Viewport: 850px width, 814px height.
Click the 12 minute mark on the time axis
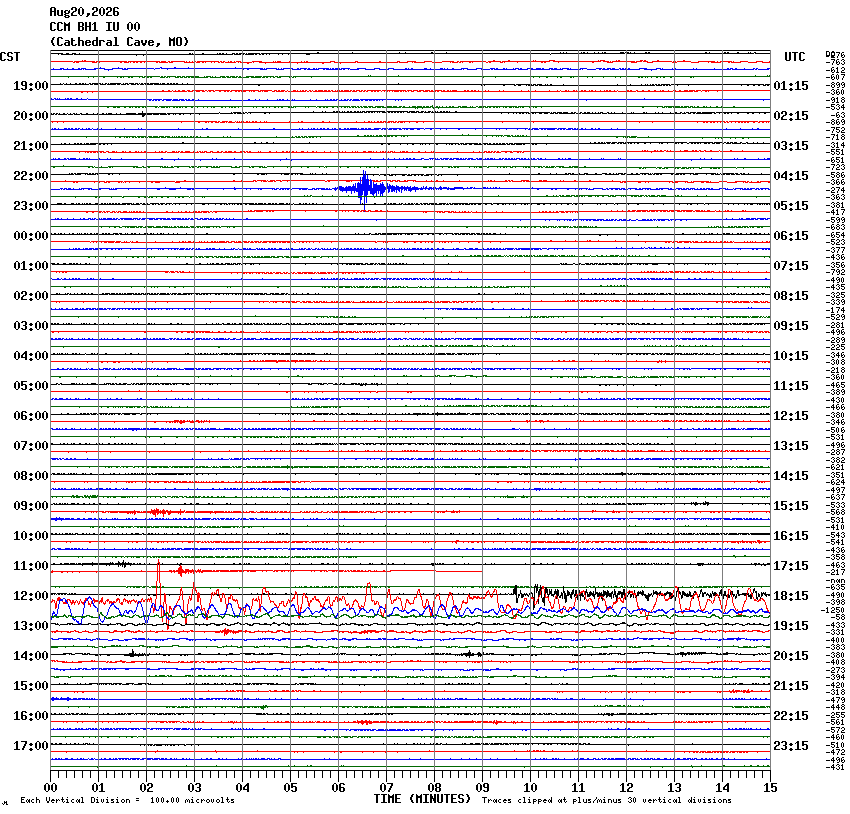[626, 788]
